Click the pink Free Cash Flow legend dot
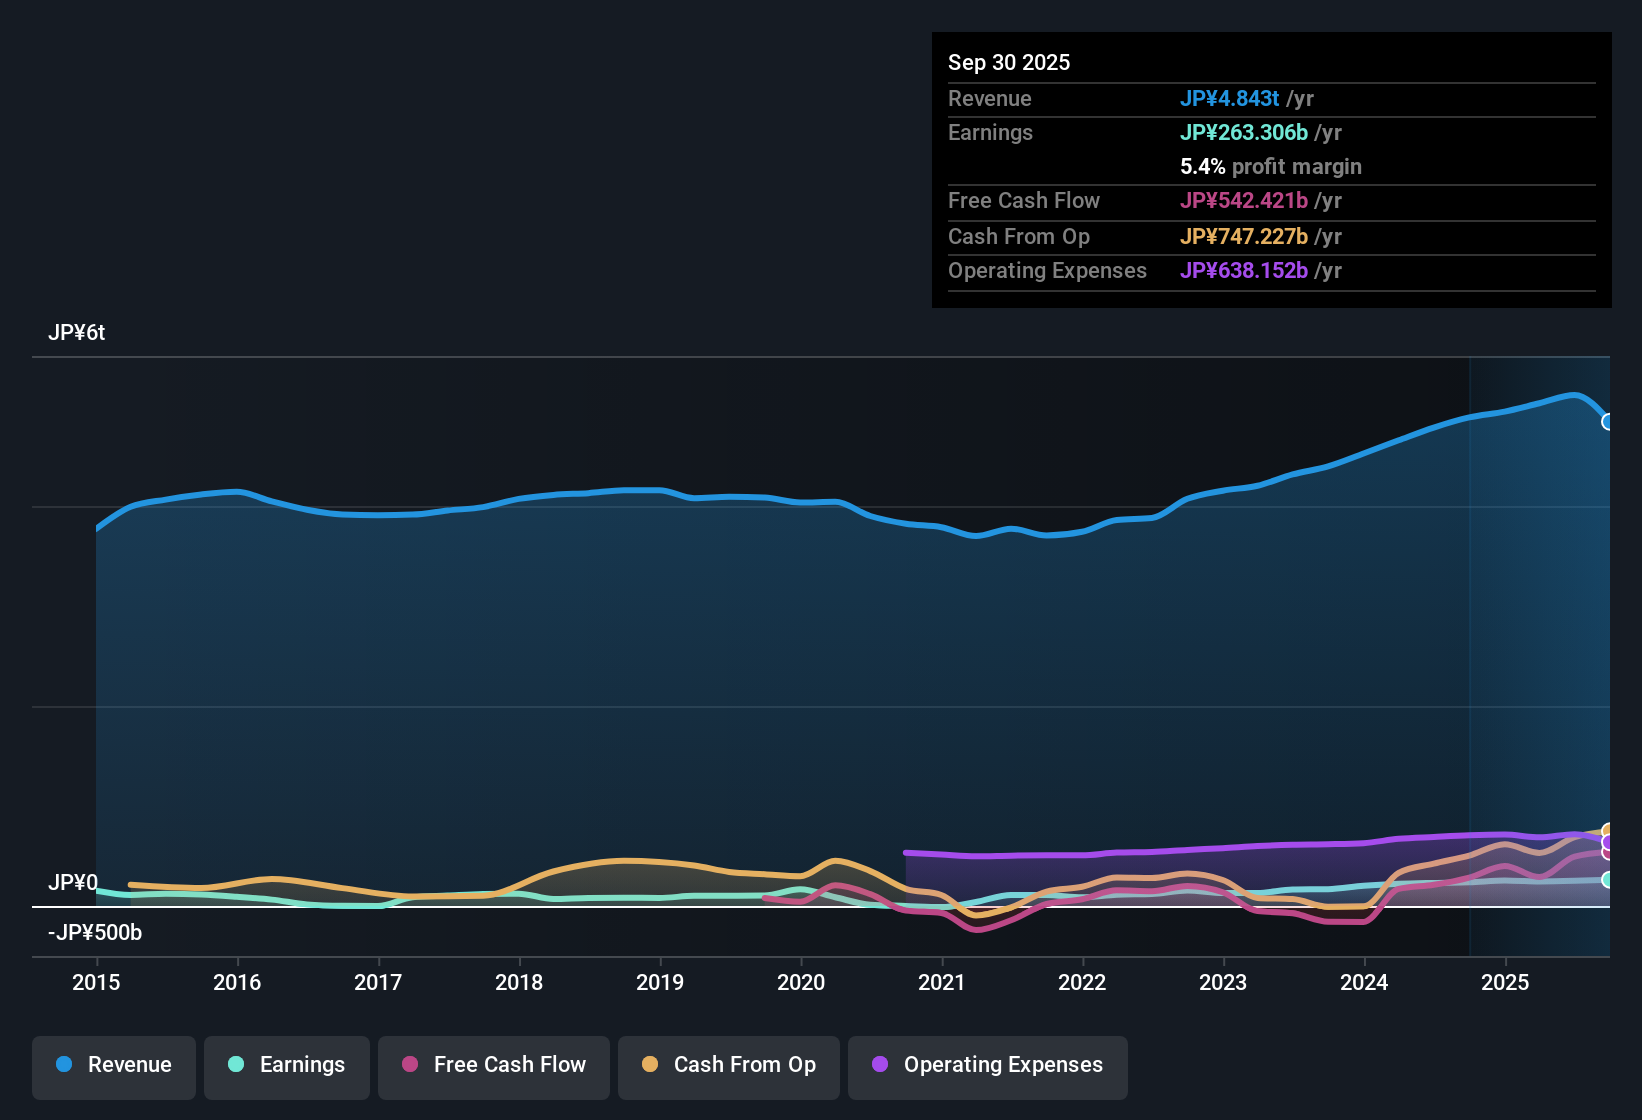Image resolution: width=1642 pixels, height=1120 pixels. [409, 1065]
